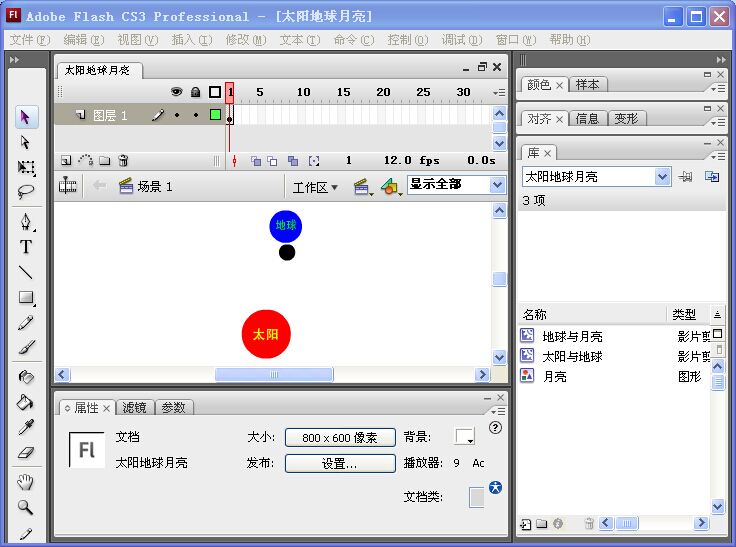Click the 设置... publish settings button
Image resolution: width=736 pixels, height=547 pixels.
pos(340,463)
